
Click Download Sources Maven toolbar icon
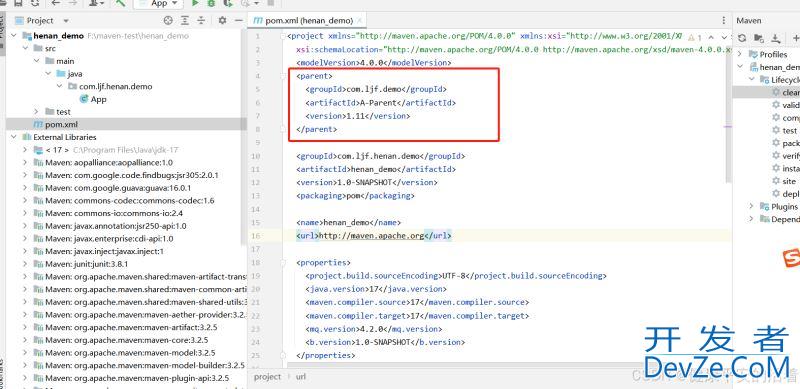tap(776, 38)
